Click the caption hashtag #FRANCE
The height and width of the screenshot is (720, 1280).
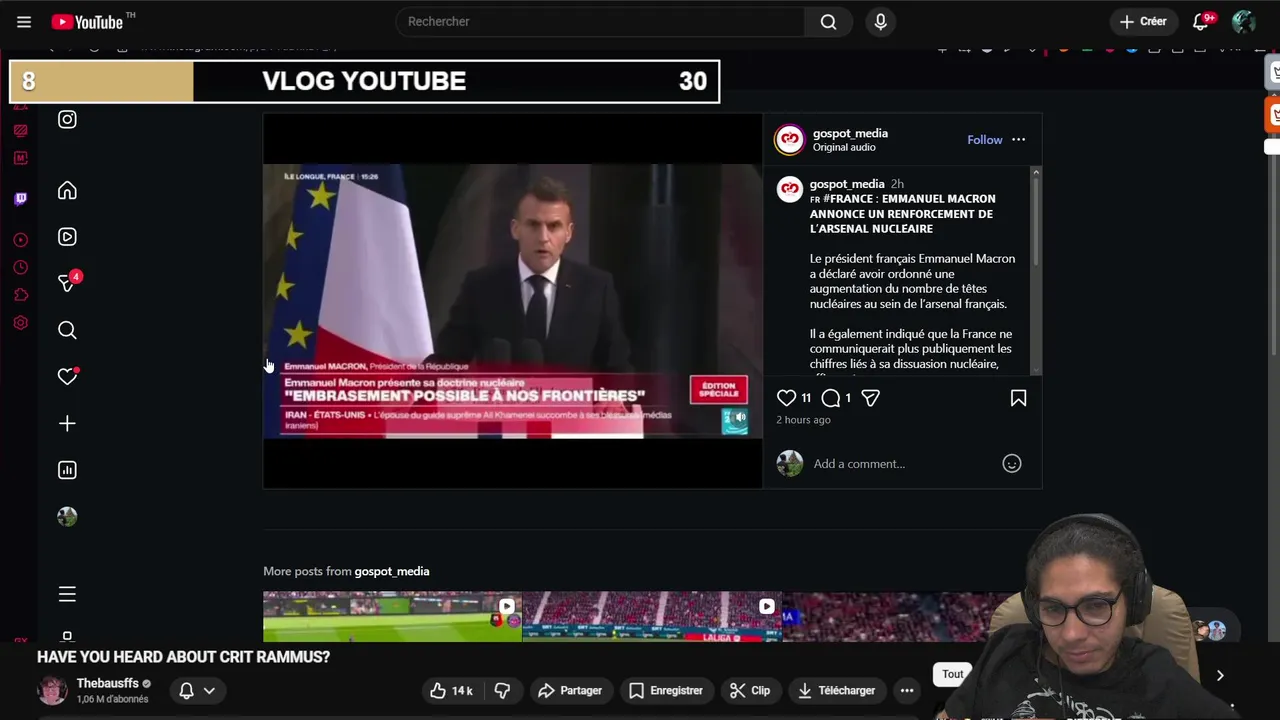849,199
